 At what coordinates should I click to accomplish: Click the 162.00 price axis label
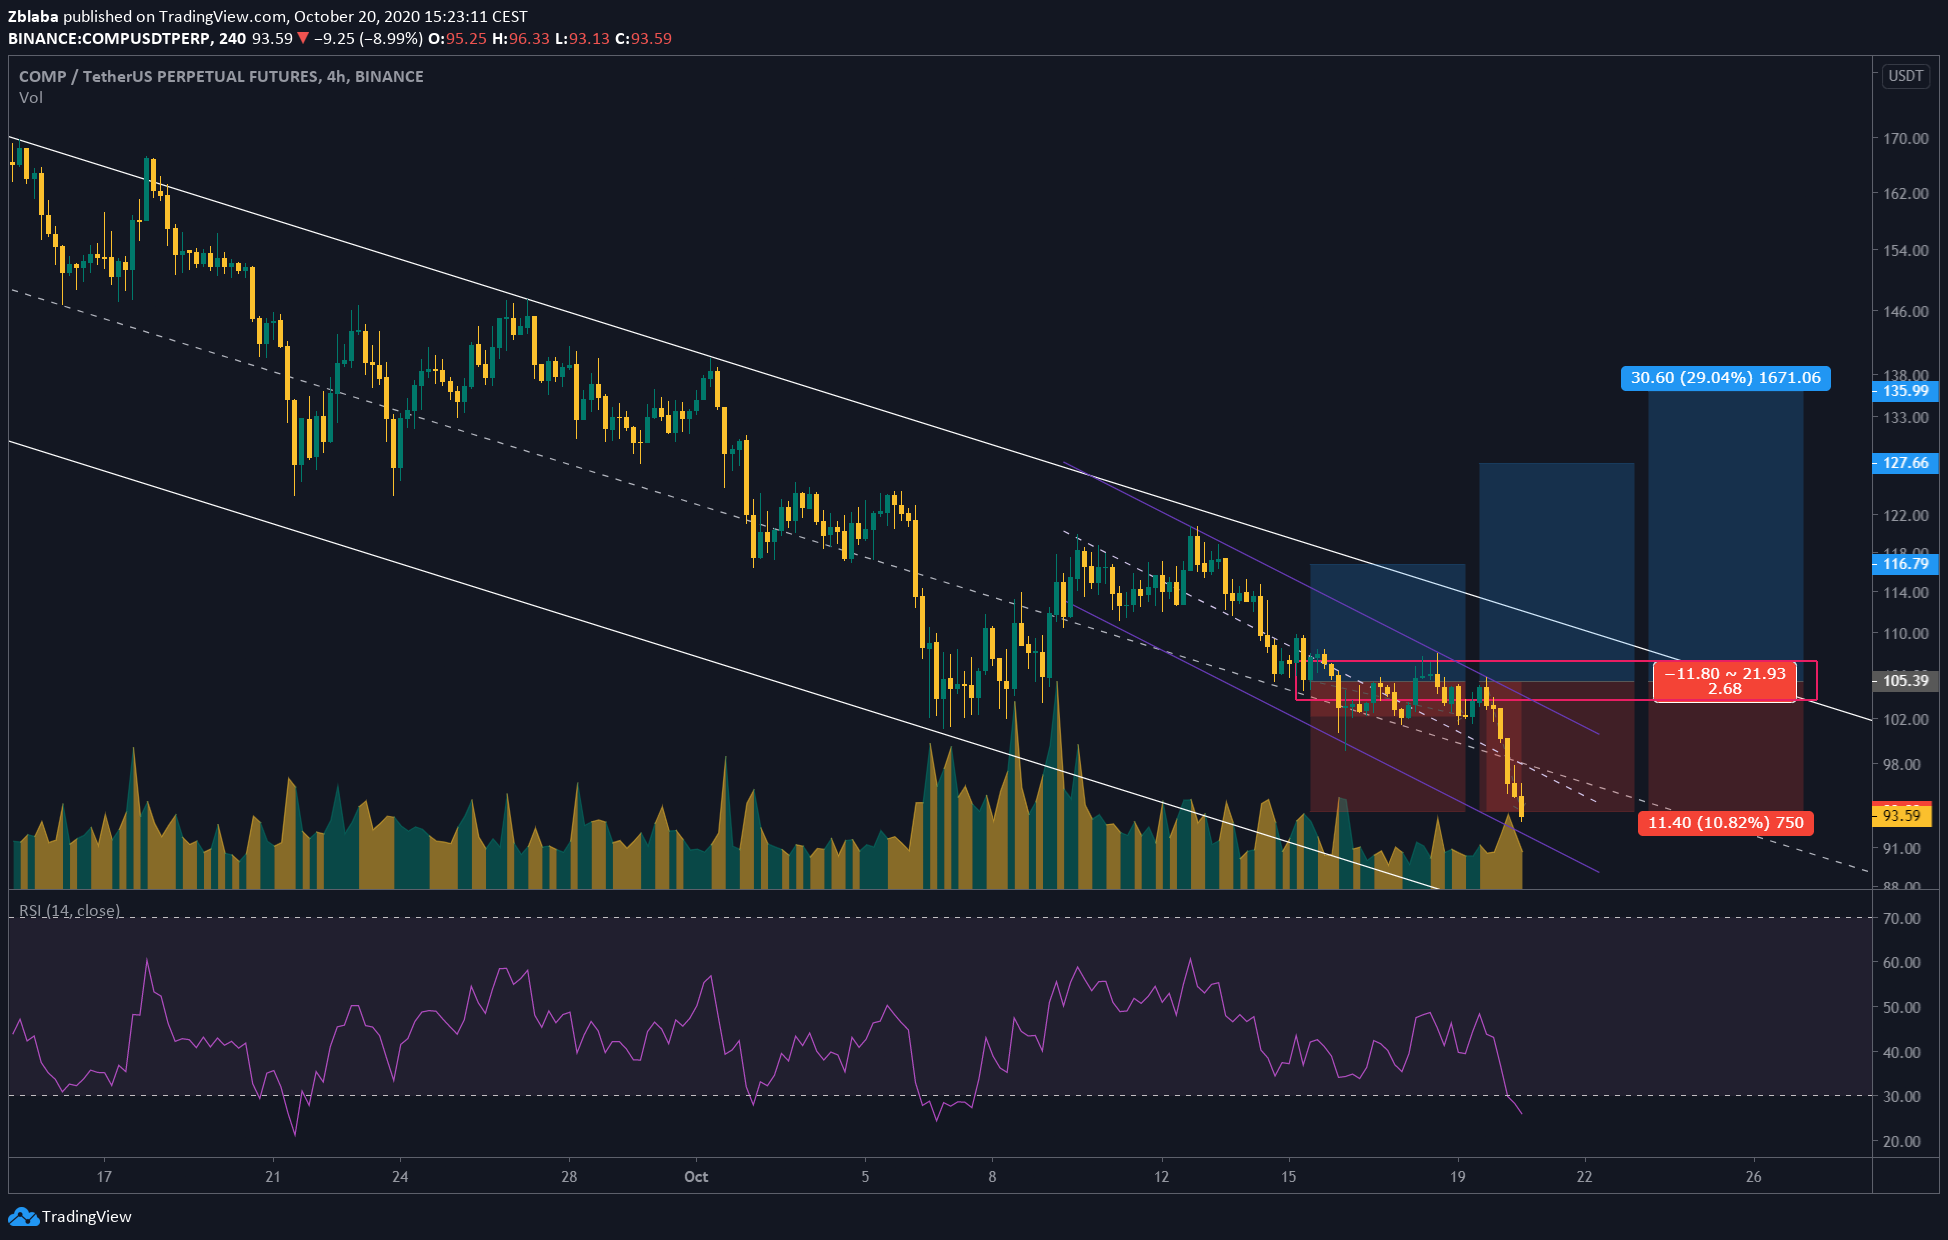1906,194
